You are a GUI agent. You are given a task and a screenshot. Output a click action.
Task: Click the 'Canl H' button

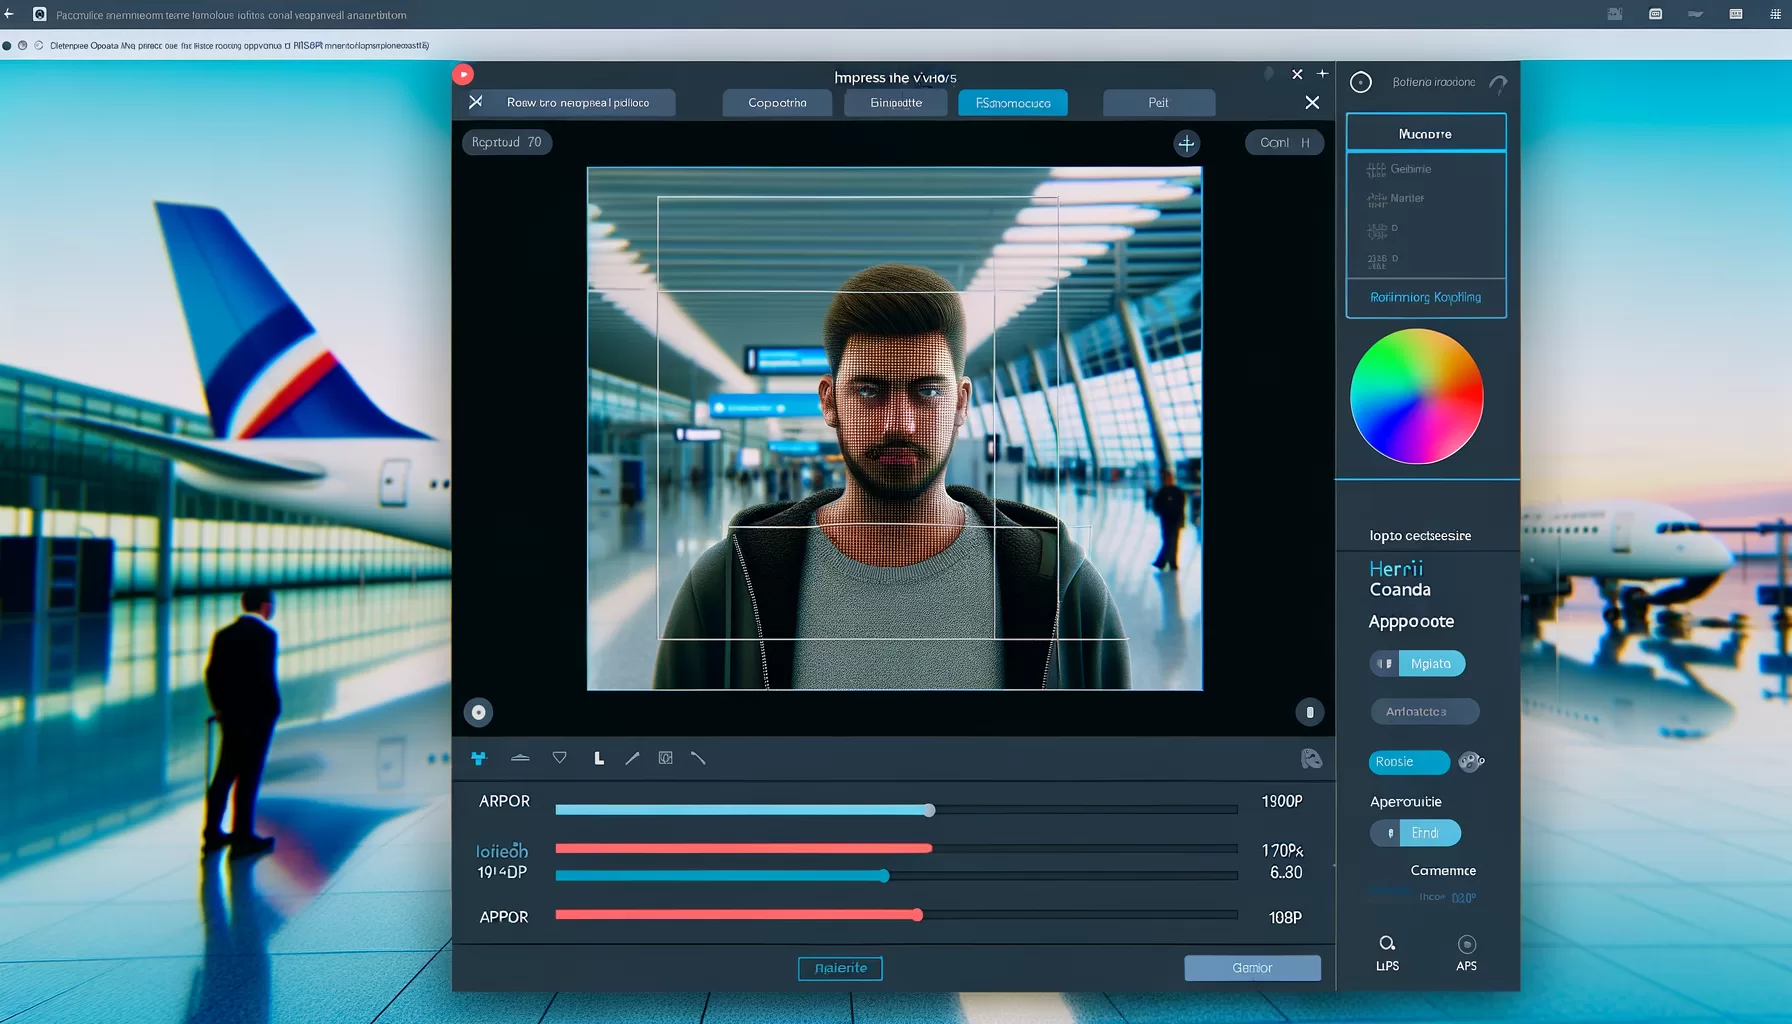tap(1284, 143)
